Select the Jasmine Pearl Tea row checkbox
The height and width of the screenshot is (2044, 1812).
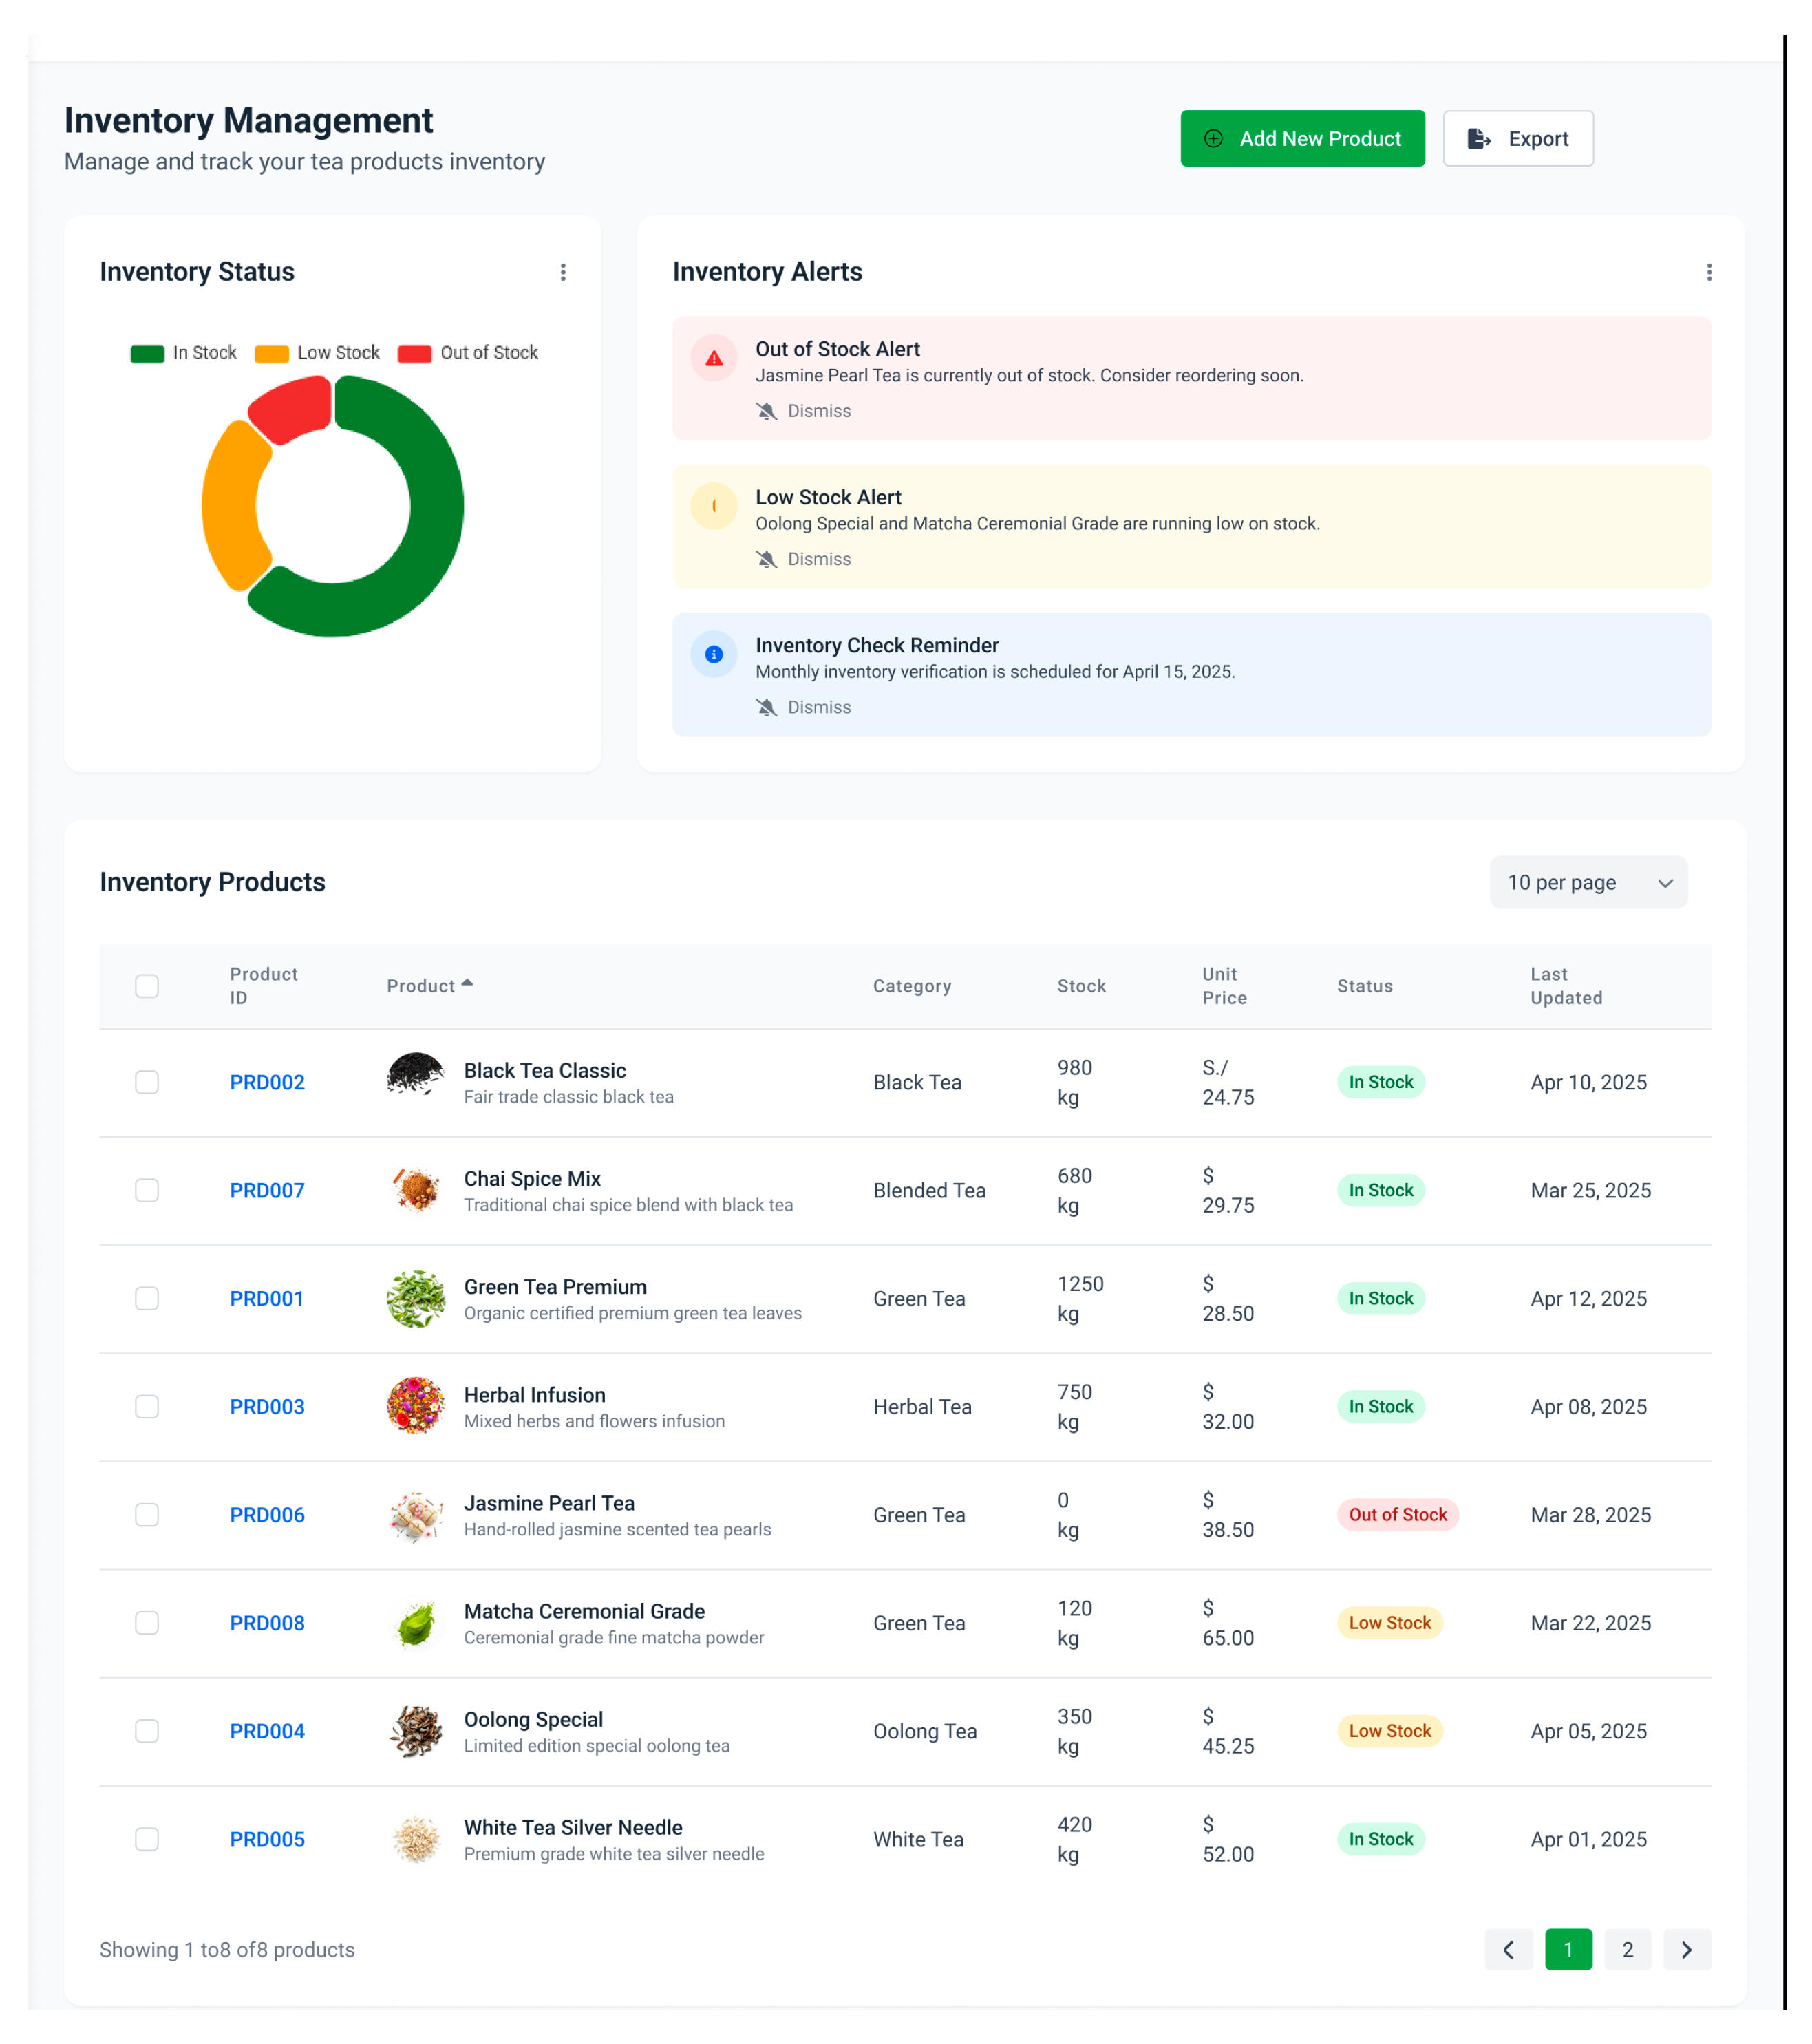(147, 1514)
